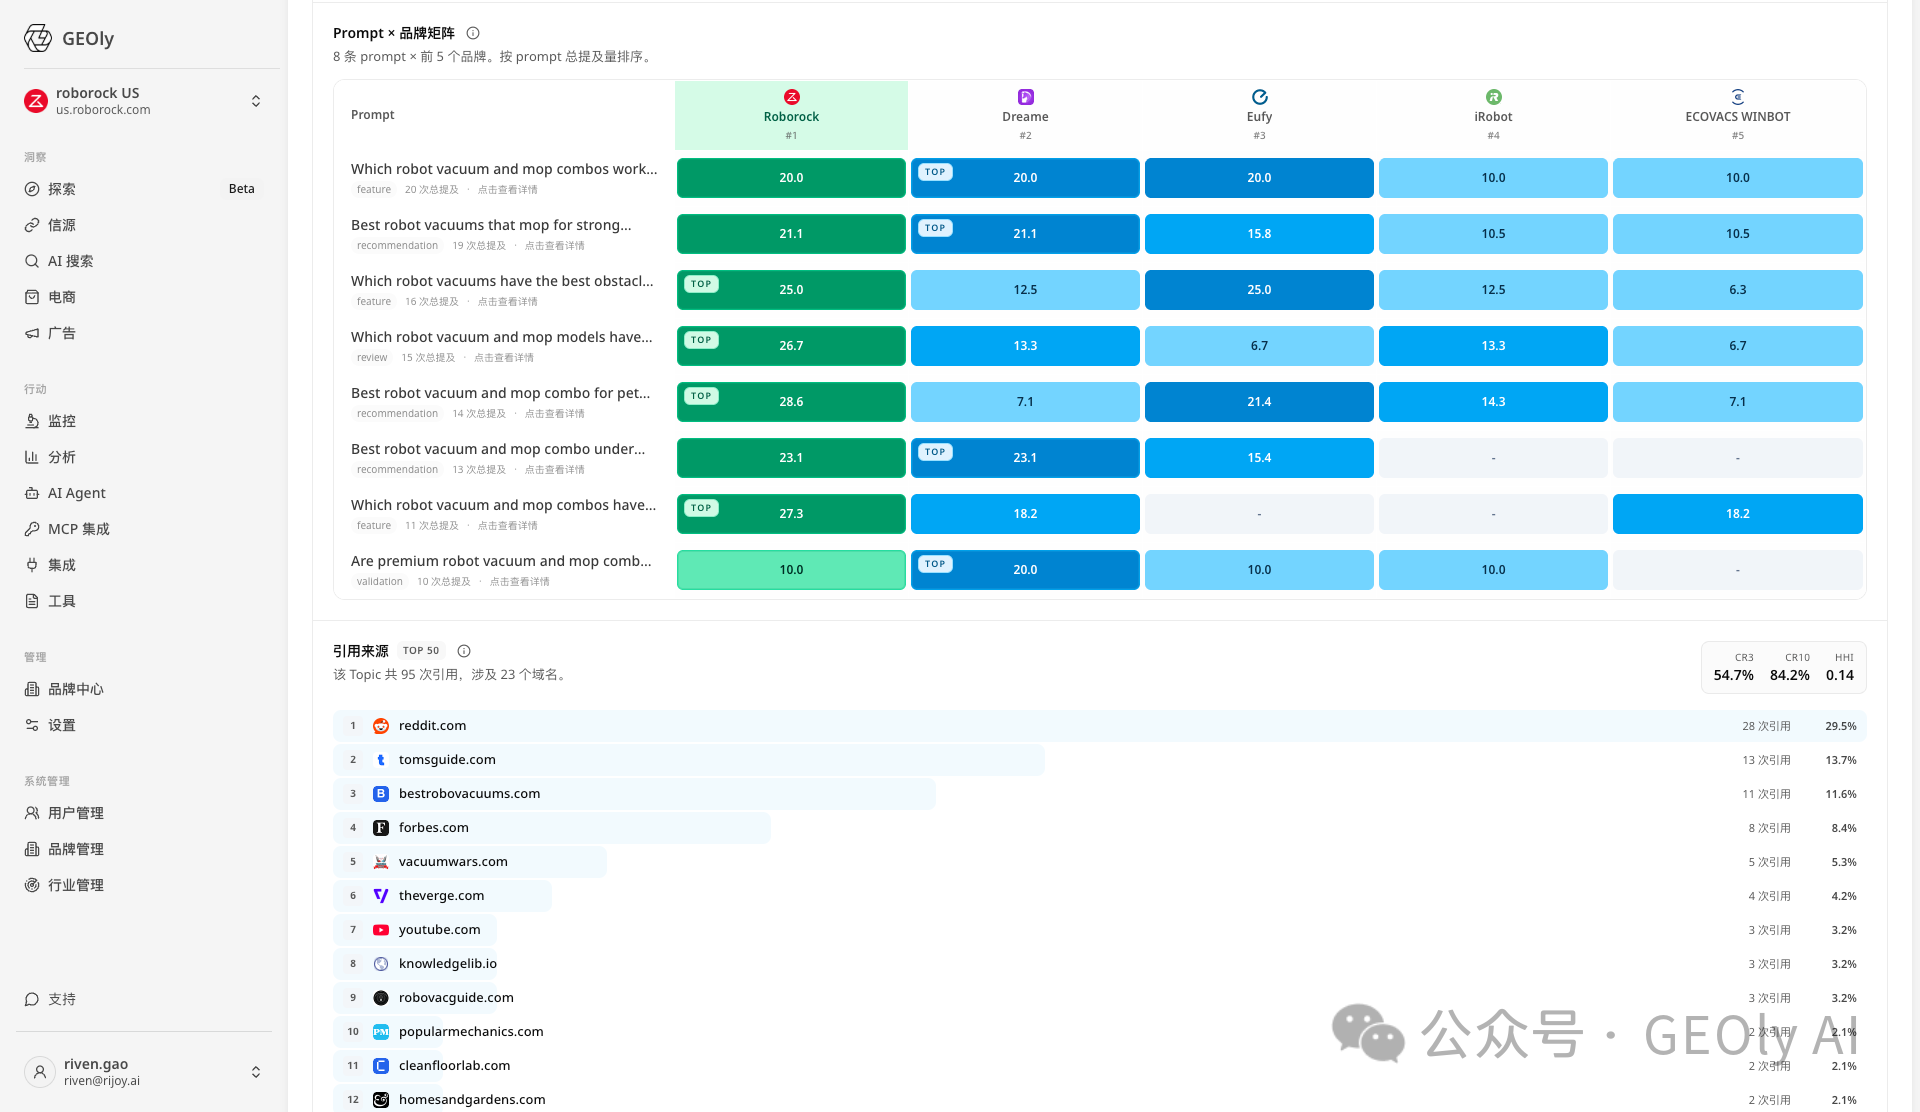
Task: Click the reddit.com favicon
Action: (x=381, y=726)
